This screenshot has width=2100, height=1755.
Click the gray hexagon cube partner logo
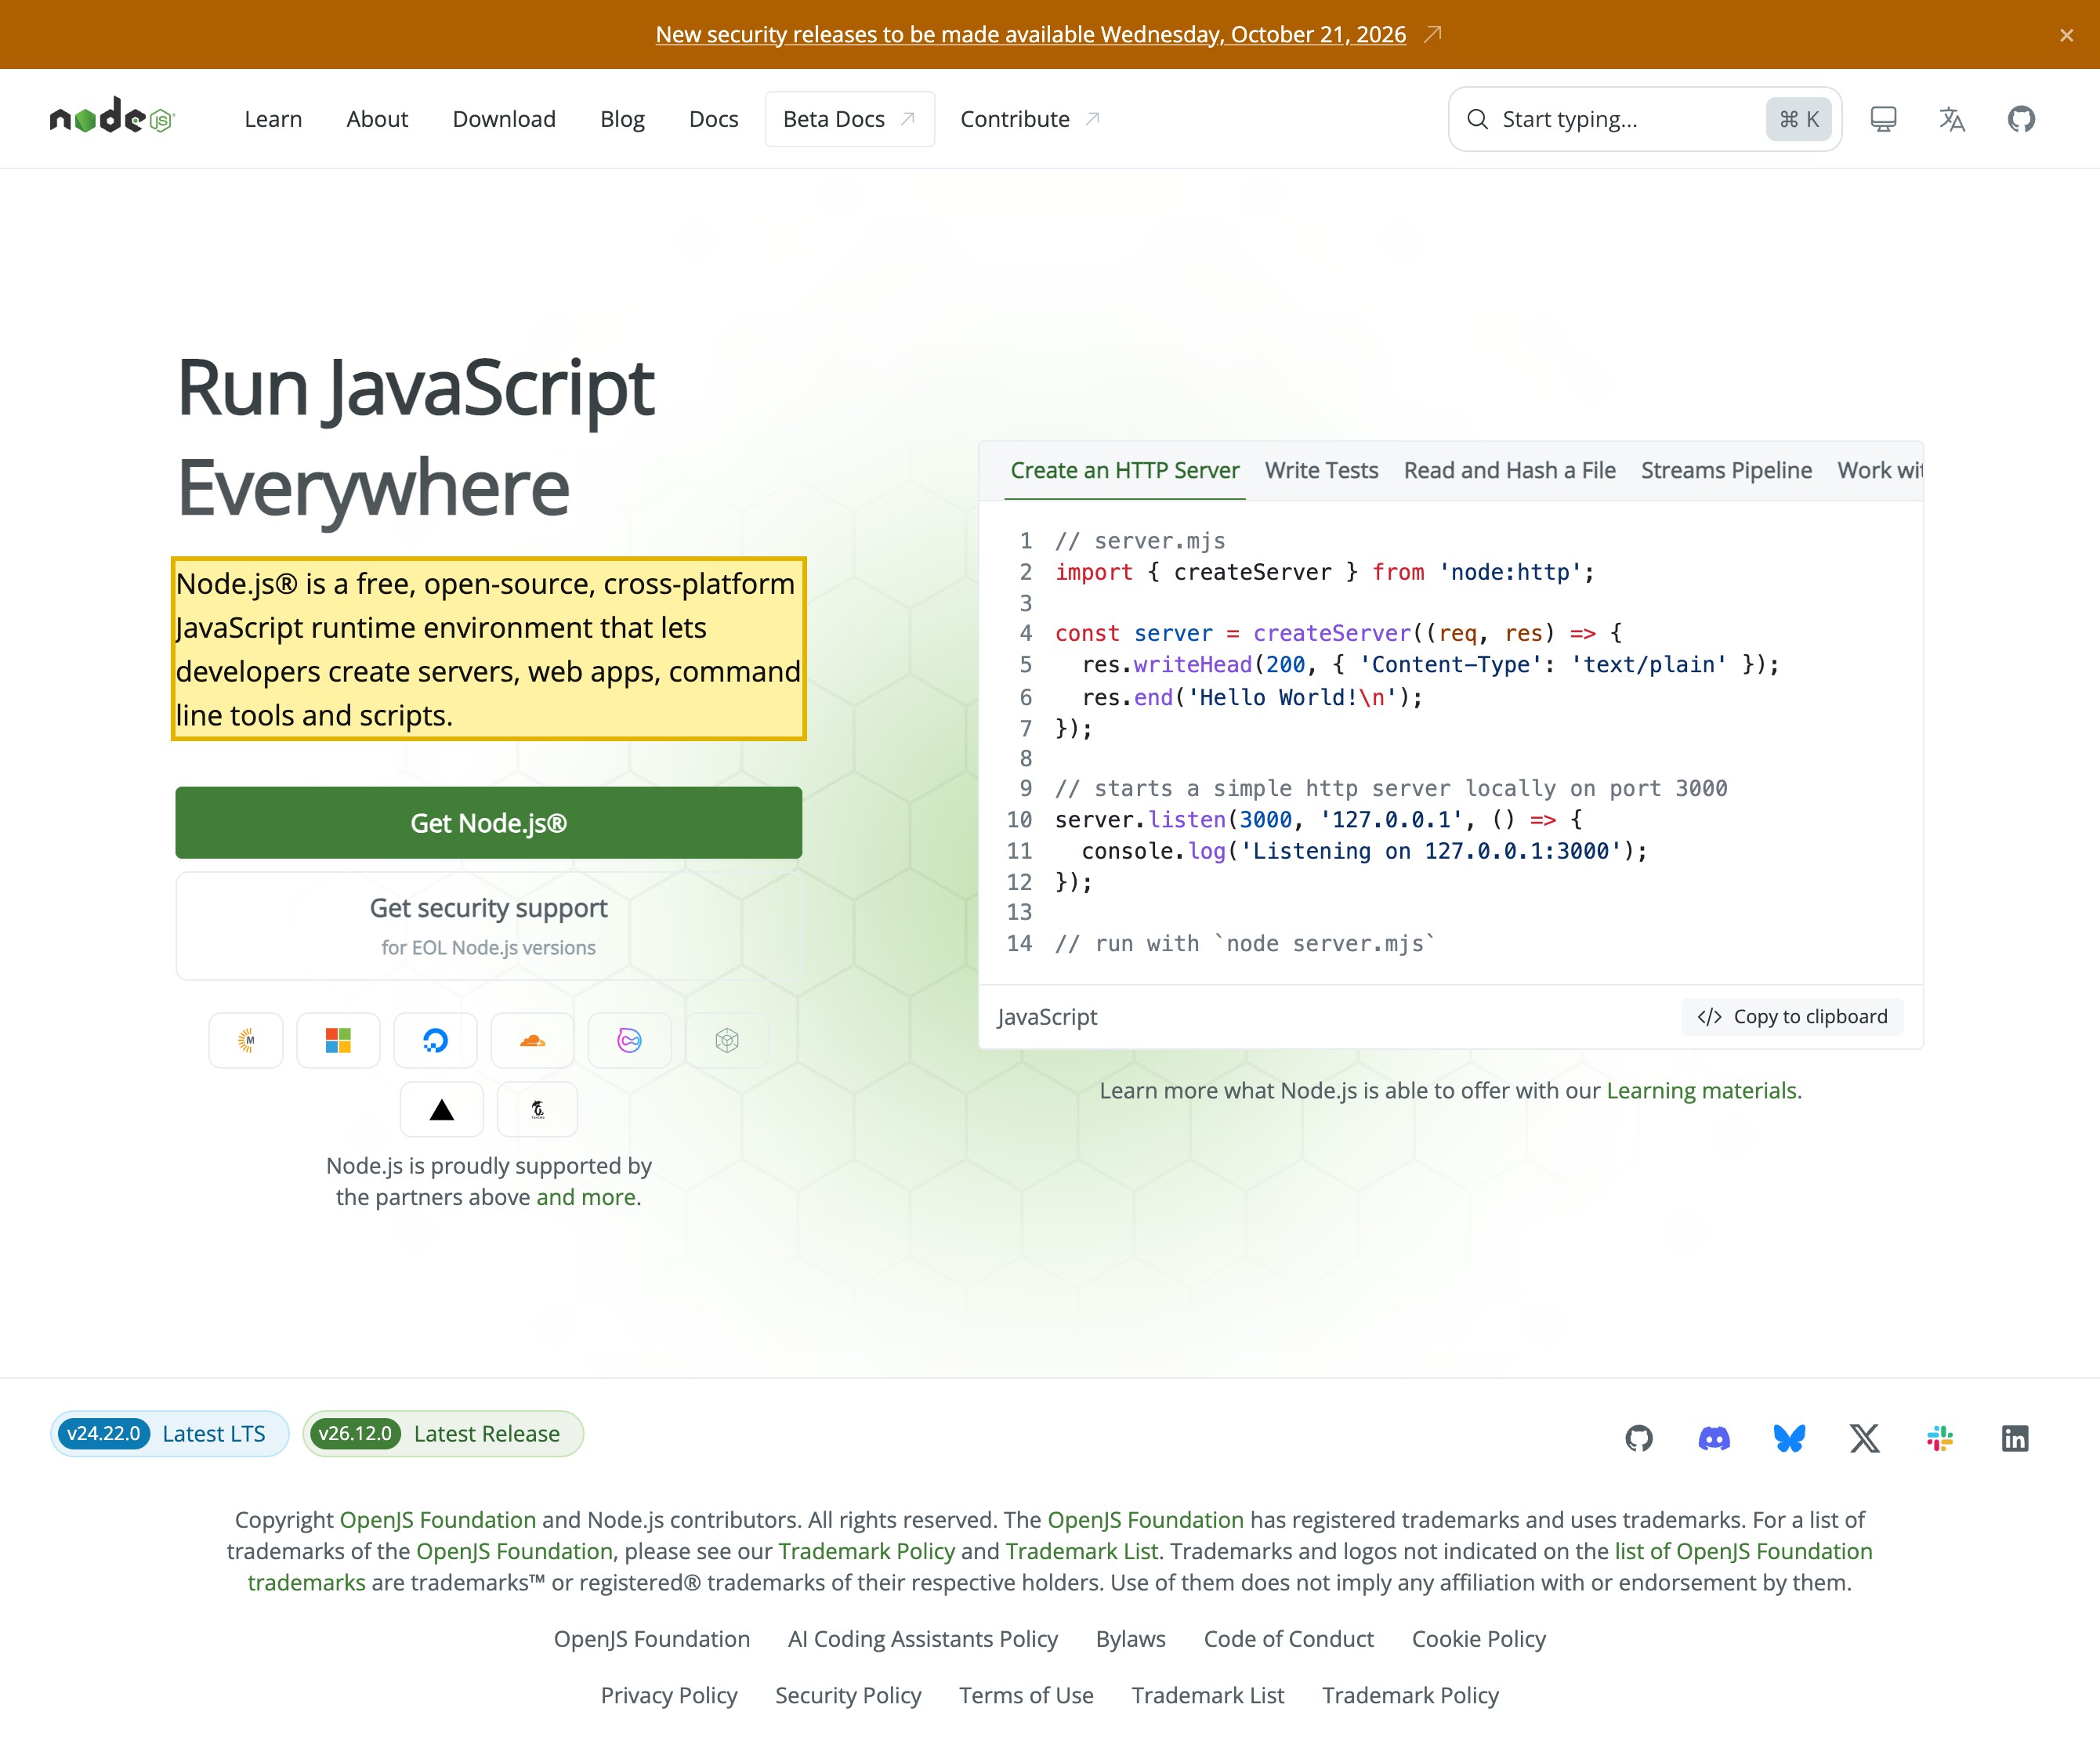tap(727, 1040)
